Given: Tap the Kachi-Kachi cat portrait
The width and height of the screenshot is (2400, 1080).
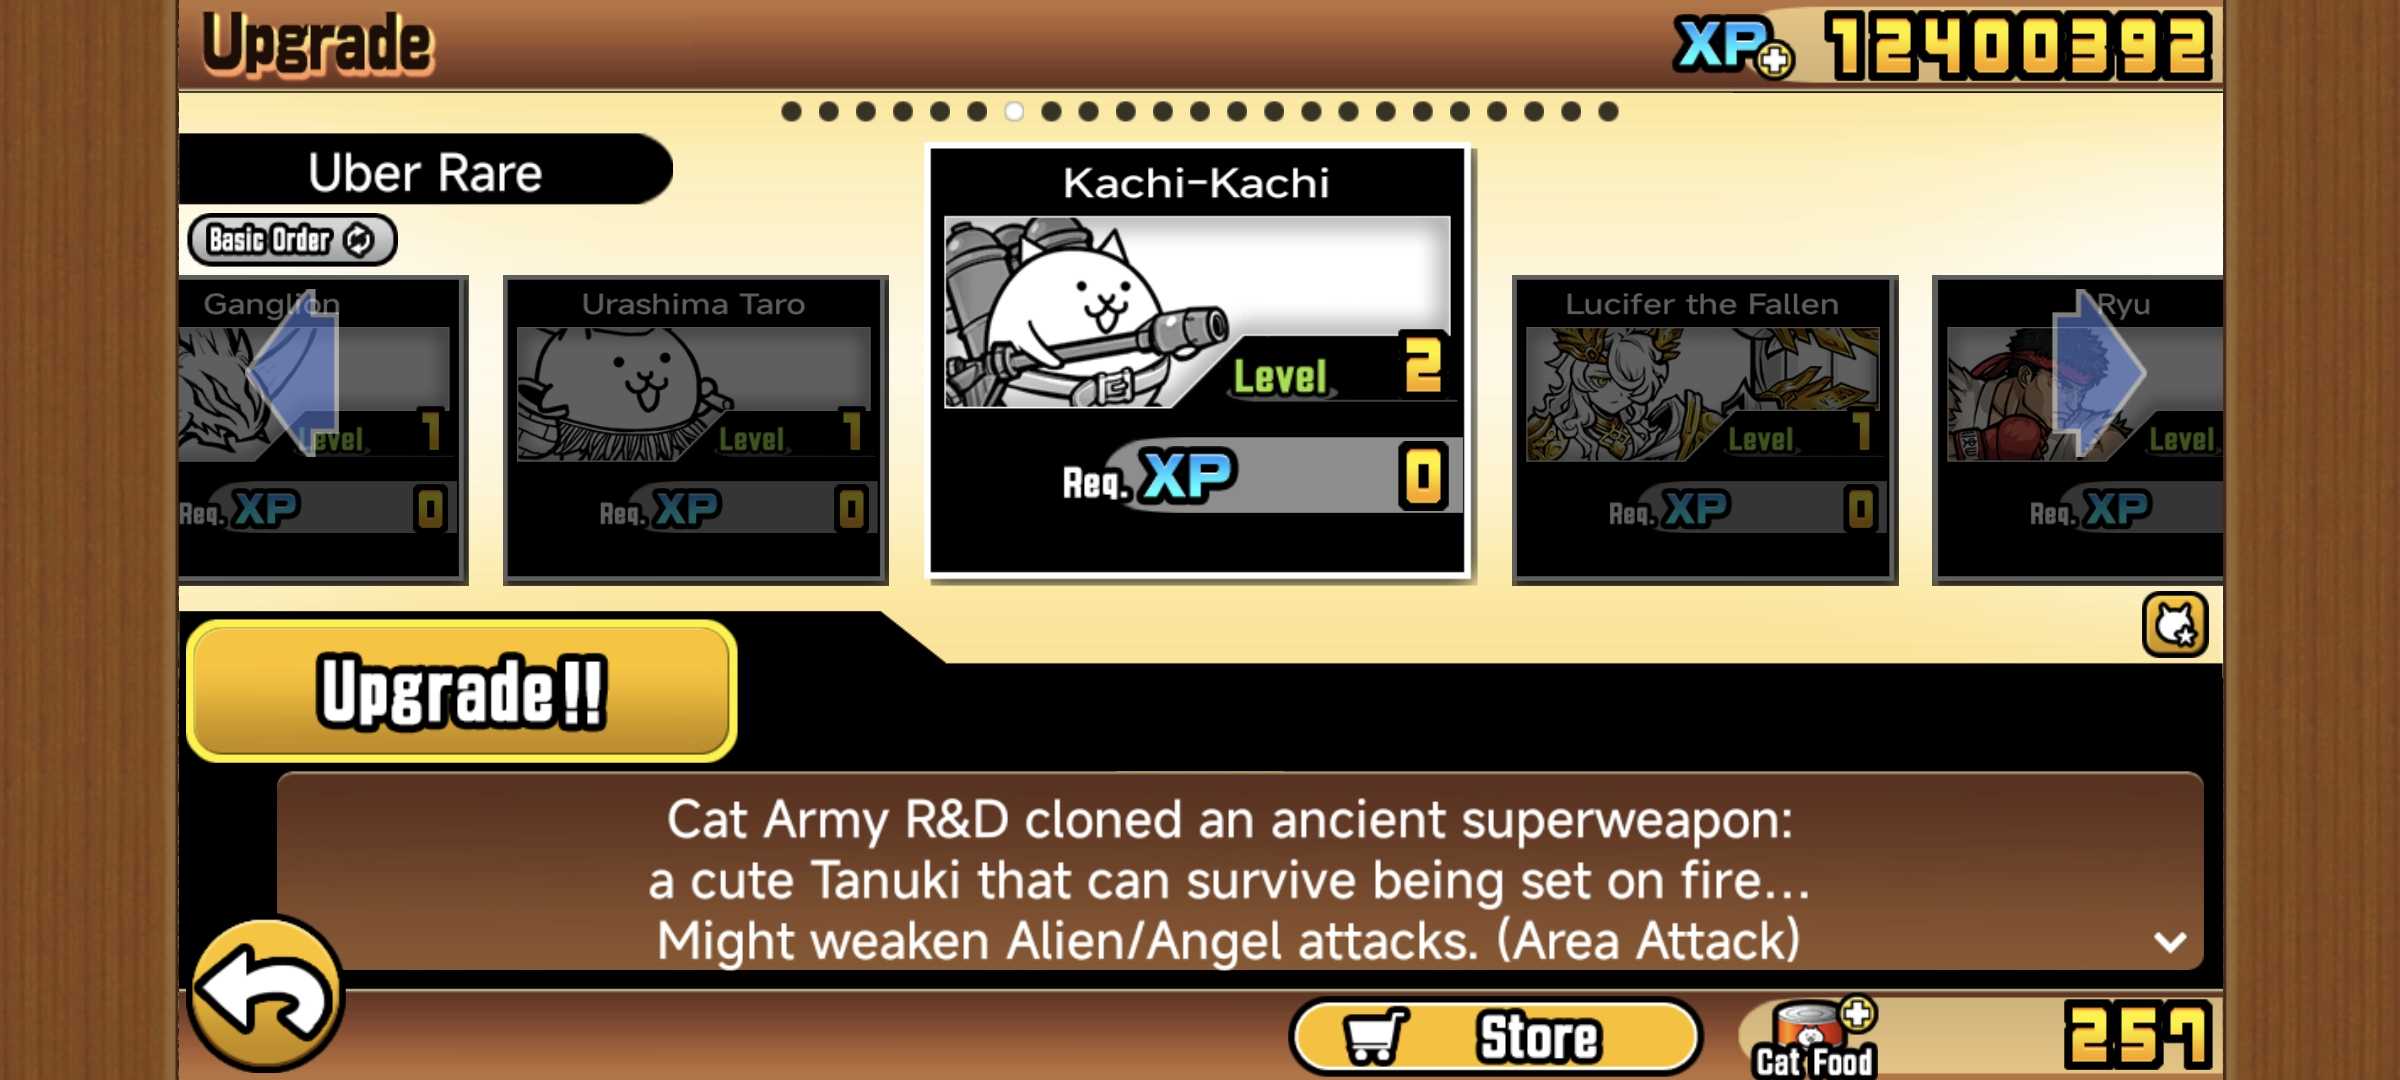Looking at the screenshot, I should point(1196,312).
